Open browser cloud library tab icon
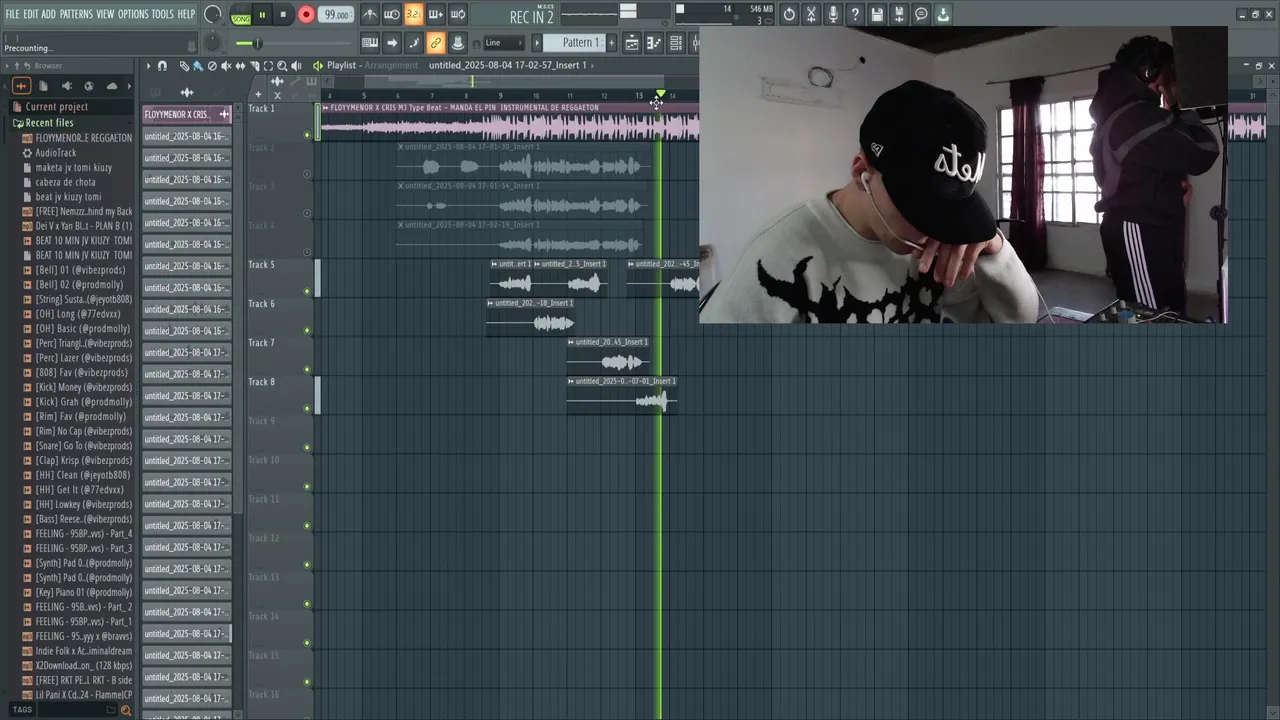 click(x=112, y=86)
